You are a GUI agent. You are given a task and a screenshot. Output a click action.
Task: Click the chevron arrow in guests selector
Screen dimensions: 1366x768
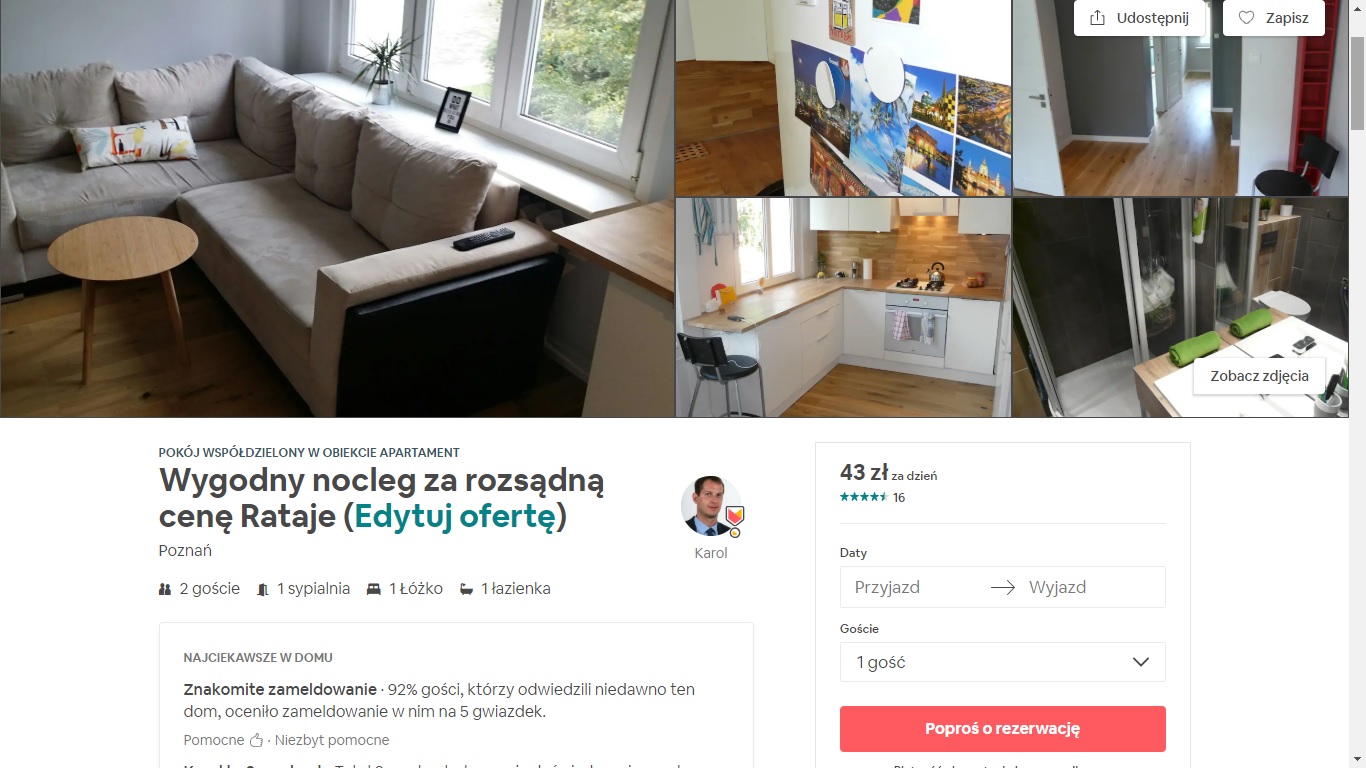1140,662
